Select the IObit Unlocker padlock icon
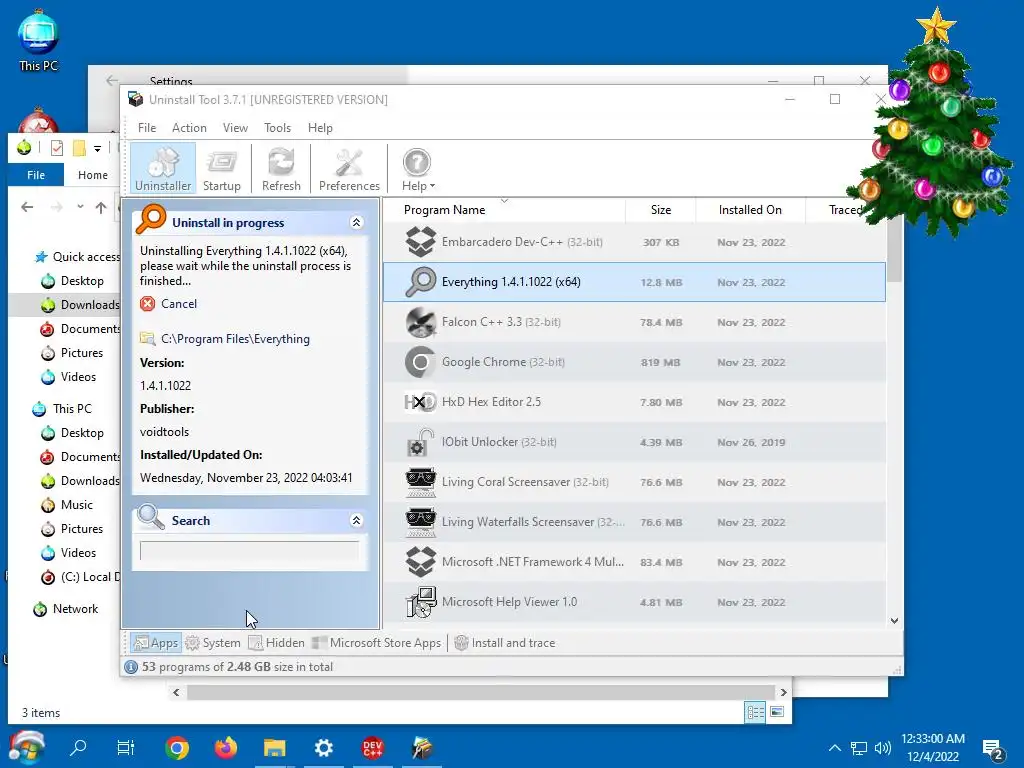This screenshot has width=1024, height=768. 421,442
